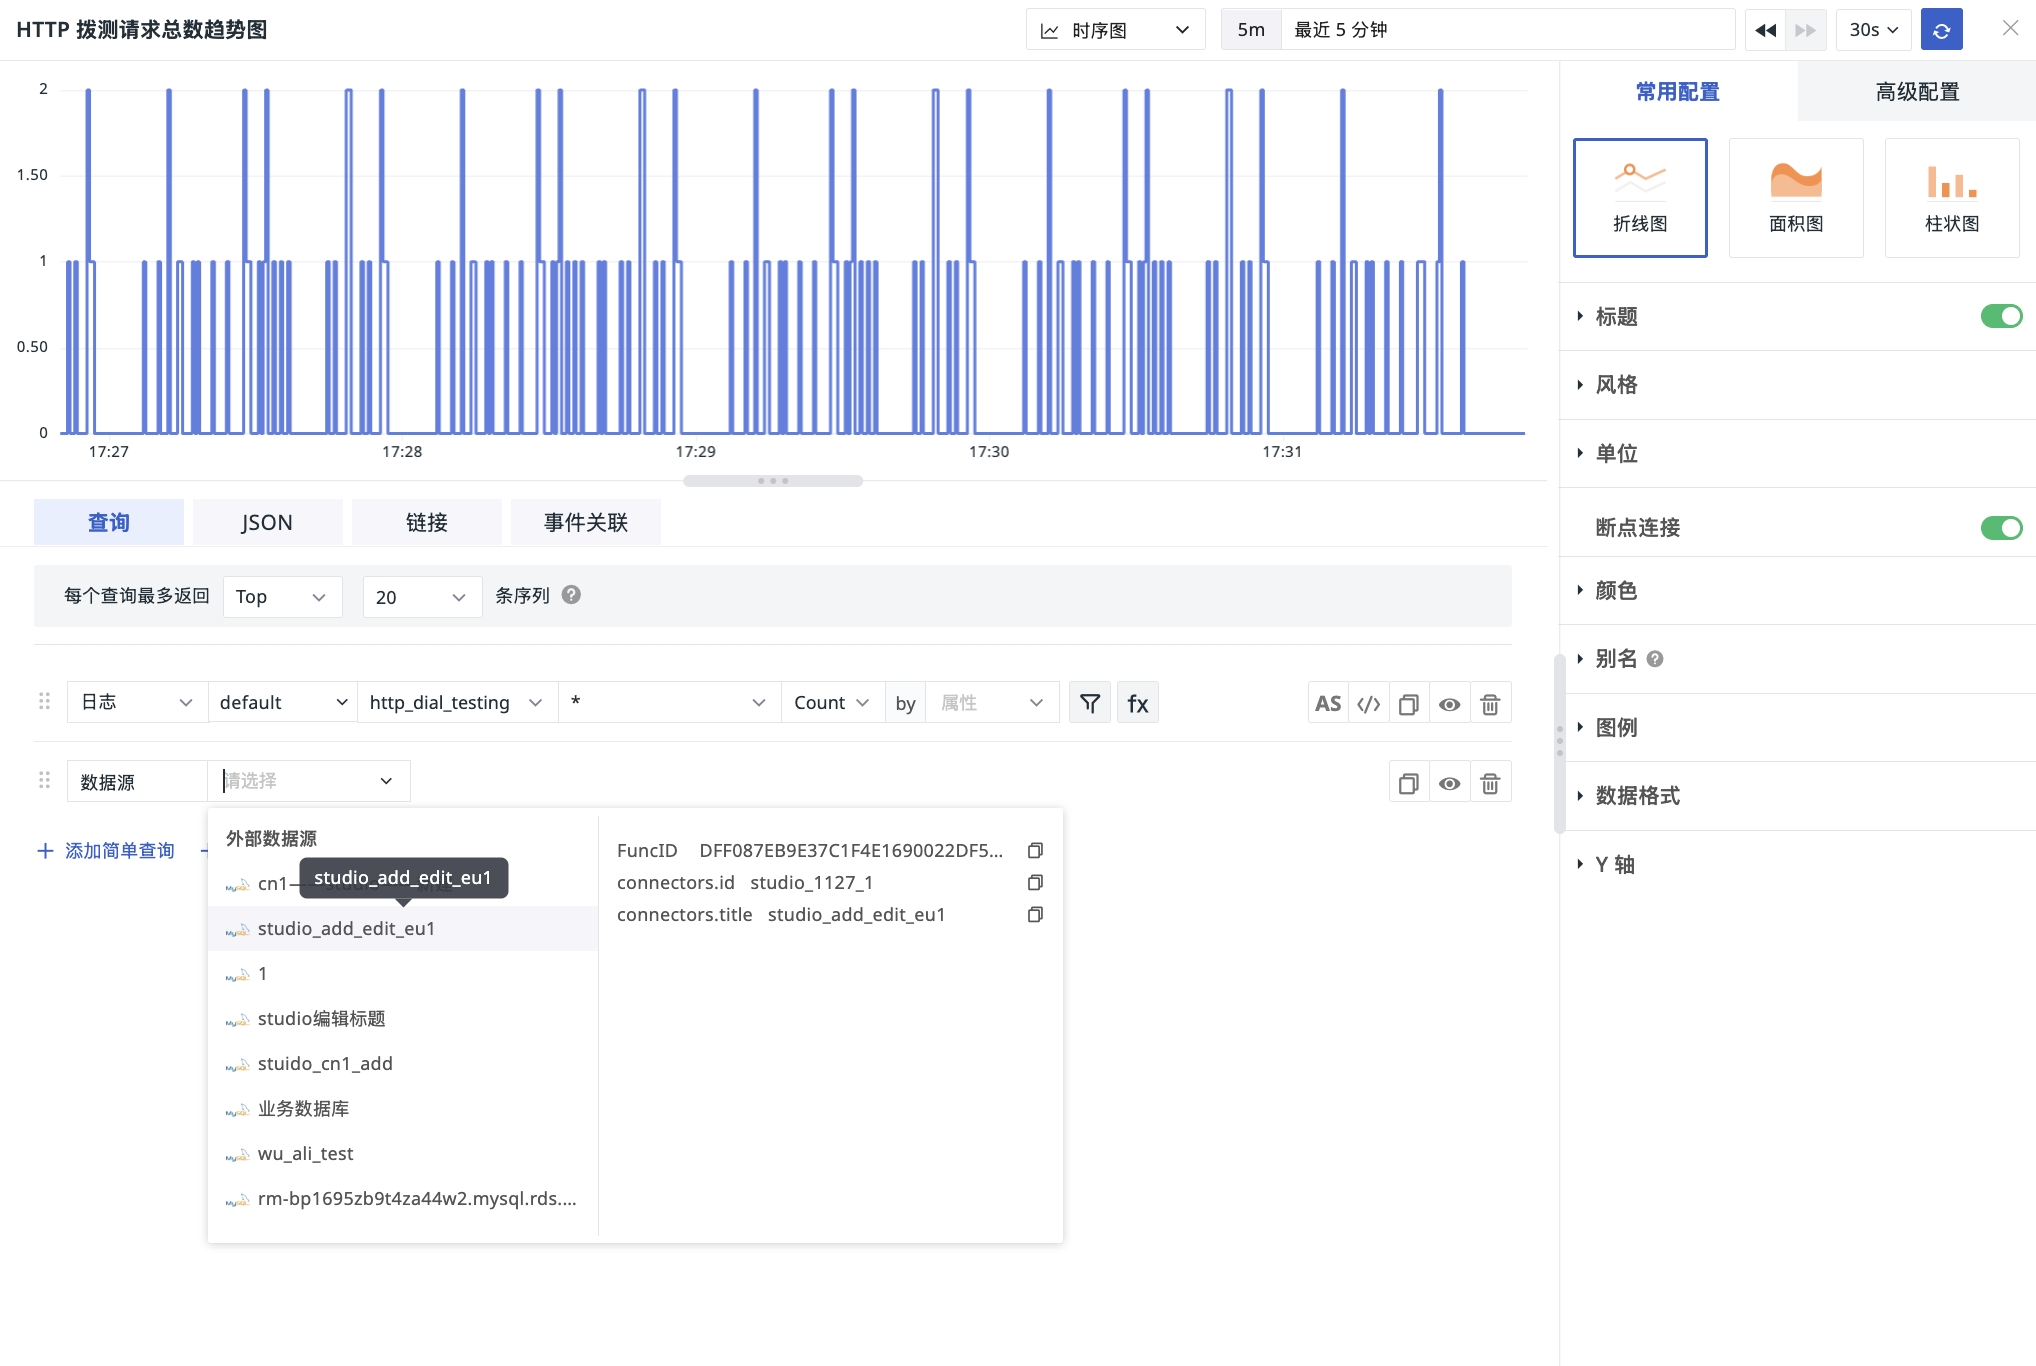2036x1366 pixels.
Task: Hide the data source query with eye icon
Action: [x=1449, y=783]
